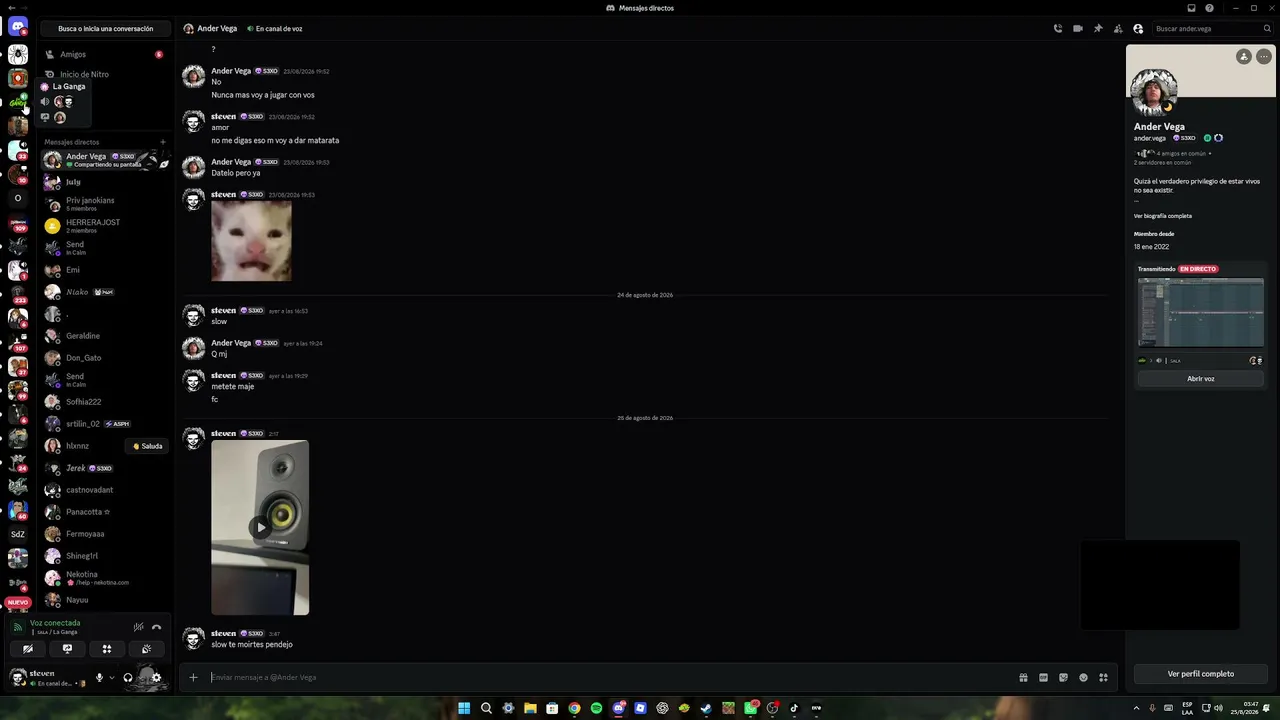Screen dimensions: 1280x720
Task: Hide the user profile side panel
Action: (x=1138, y=29)
